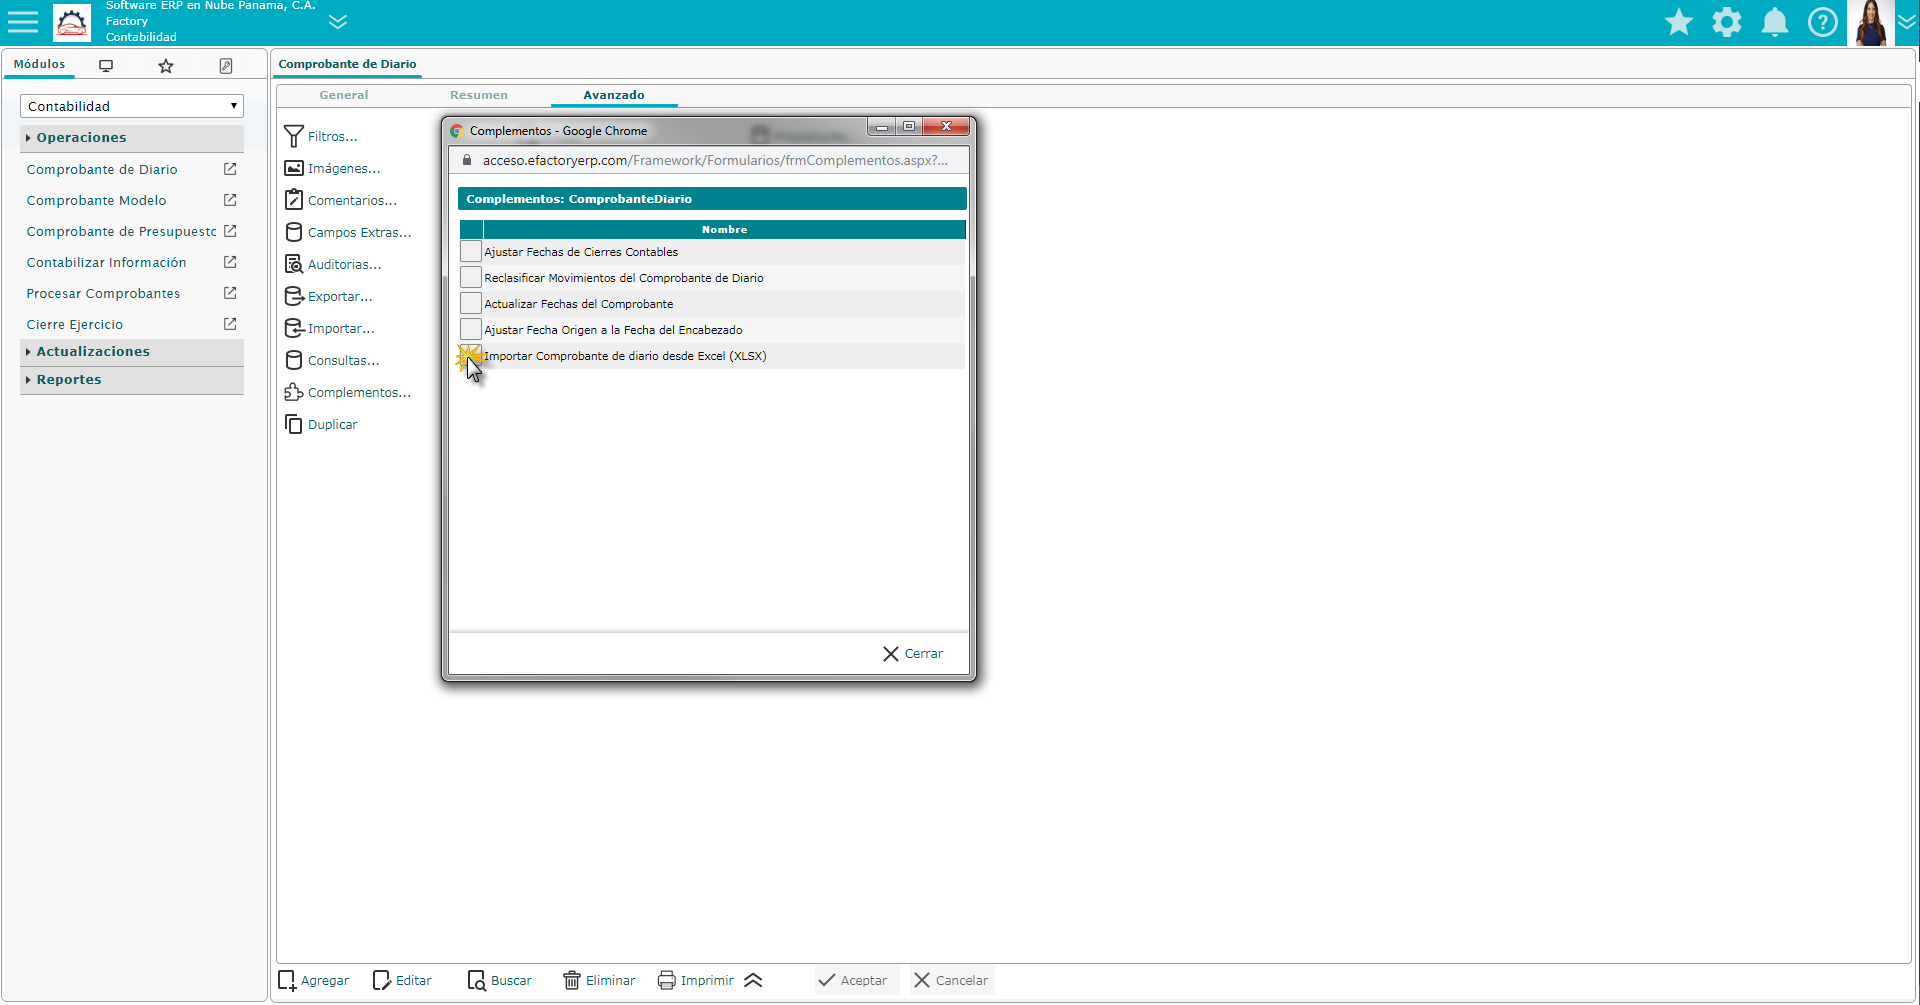Check Ajustar Fechas de Cierres Contables box

pos(471,251)
